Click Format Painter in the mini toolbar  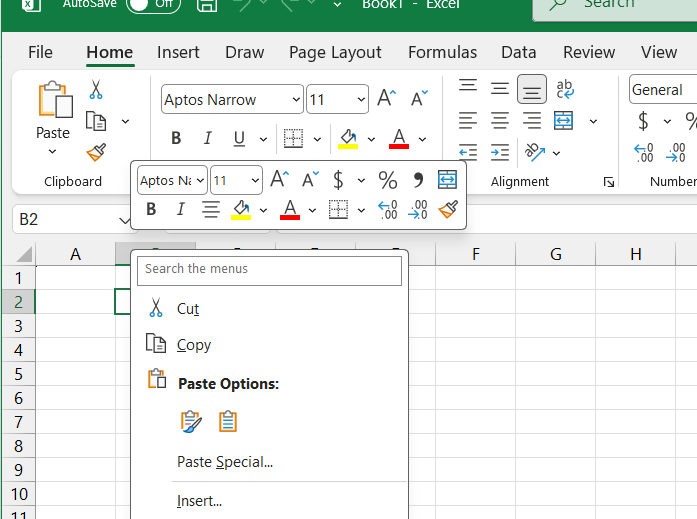tap(448, 209)
